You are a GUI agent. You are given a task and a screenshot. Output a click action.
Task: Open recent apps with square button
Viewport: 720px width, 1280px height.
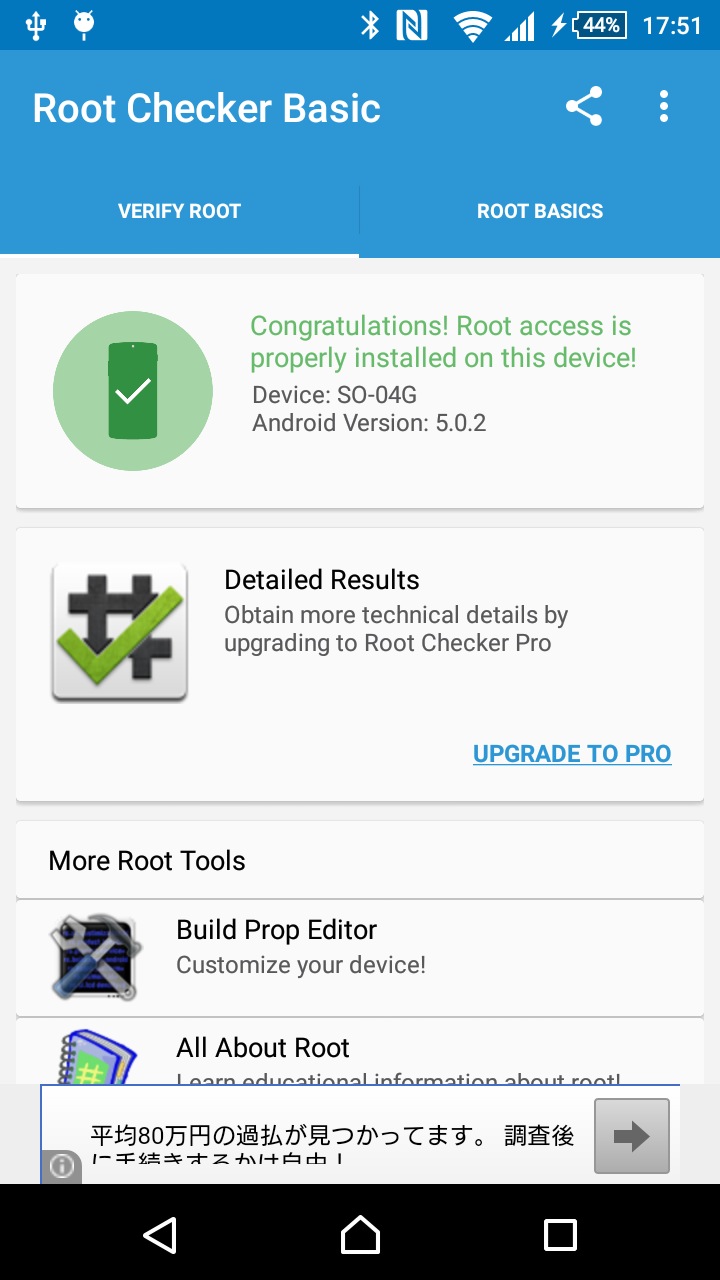[x=560, y=1235]
